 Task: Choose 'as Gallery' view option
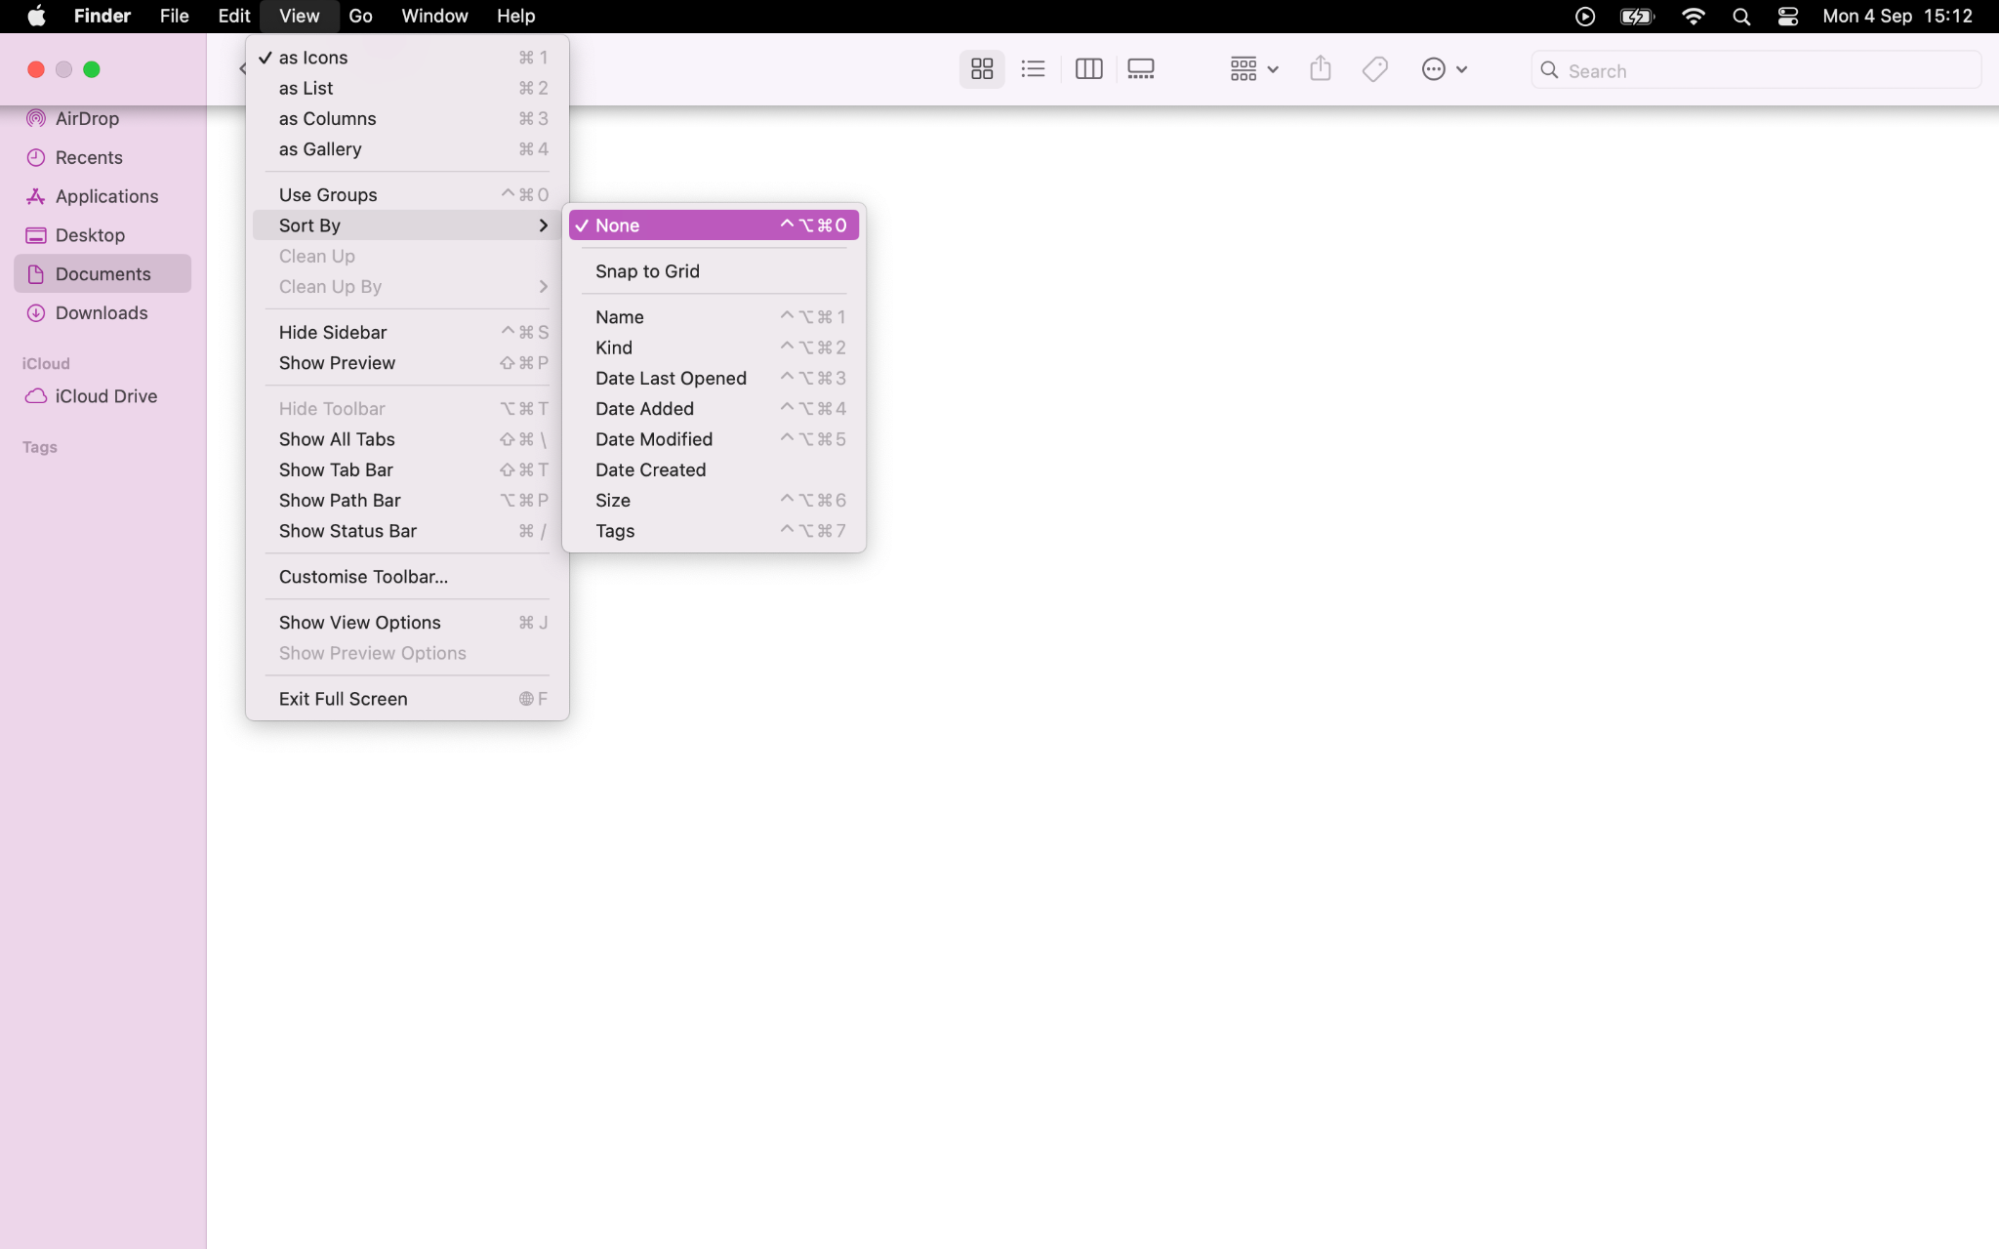pyautogui.click(x=408, y=149)
